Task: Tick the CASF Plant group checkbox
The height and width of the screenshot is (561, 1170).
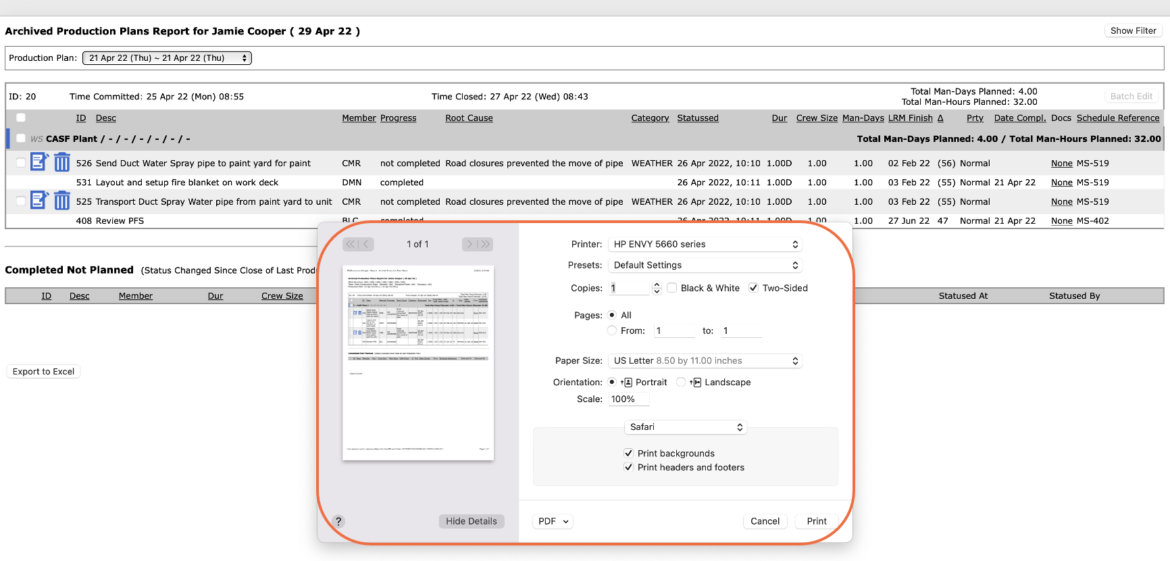Action: [21, 139]
